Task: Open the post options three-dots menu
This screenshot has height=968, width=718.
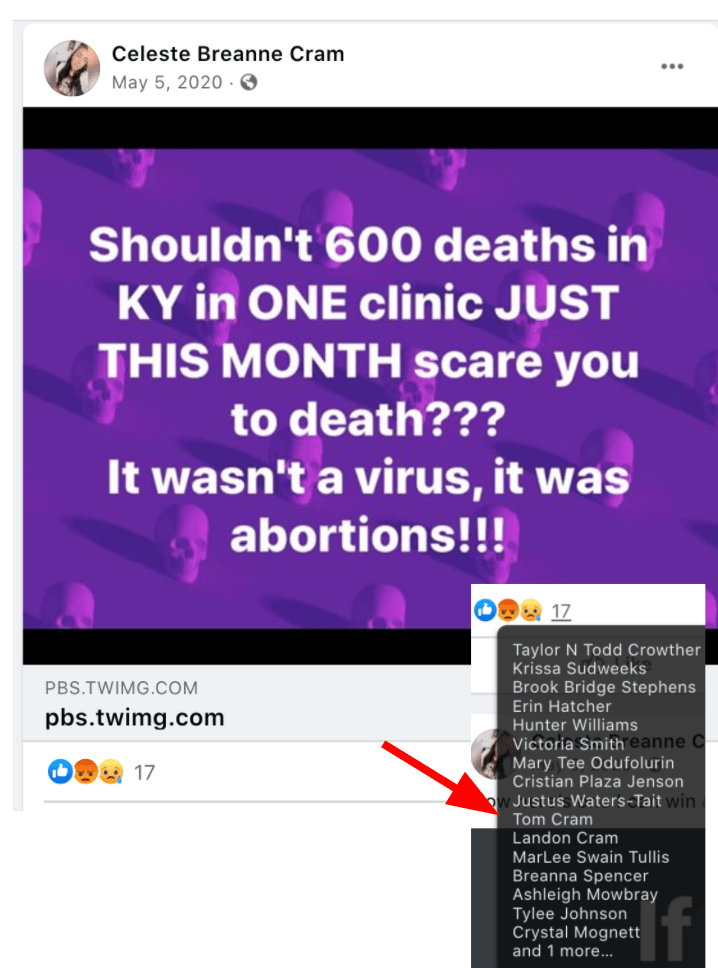Action: point(672,67)
